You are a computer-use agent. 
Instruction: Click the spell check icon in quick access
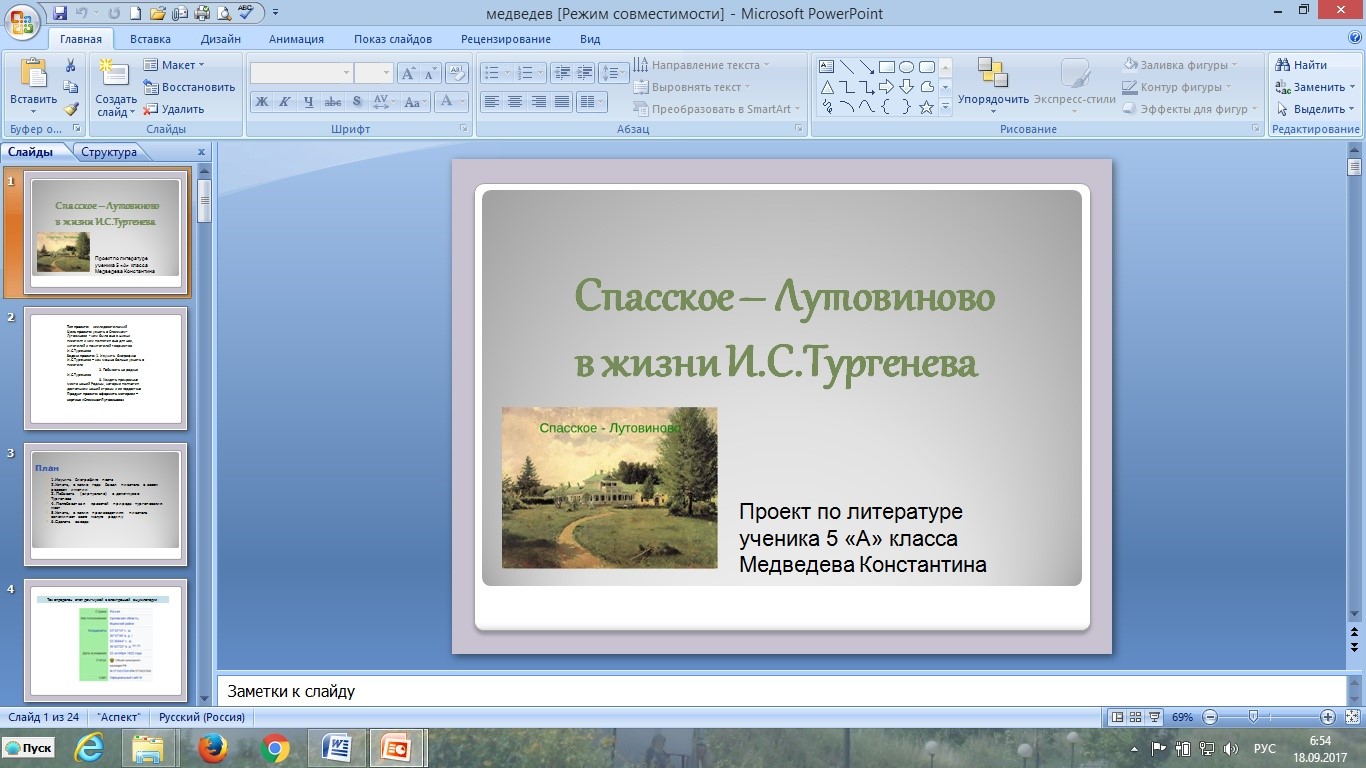point(247,14)
